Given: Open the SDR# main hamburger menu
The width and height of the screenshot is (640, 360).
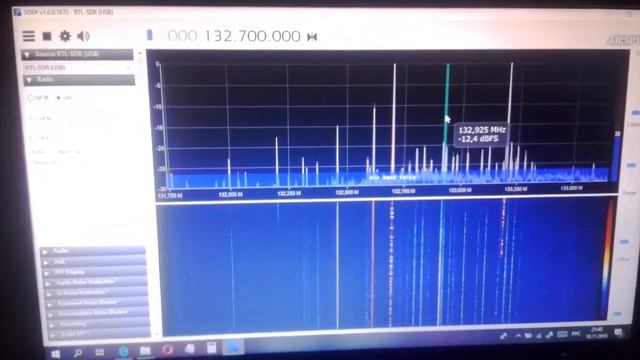Looking at the screenshot, I should 29,36.
